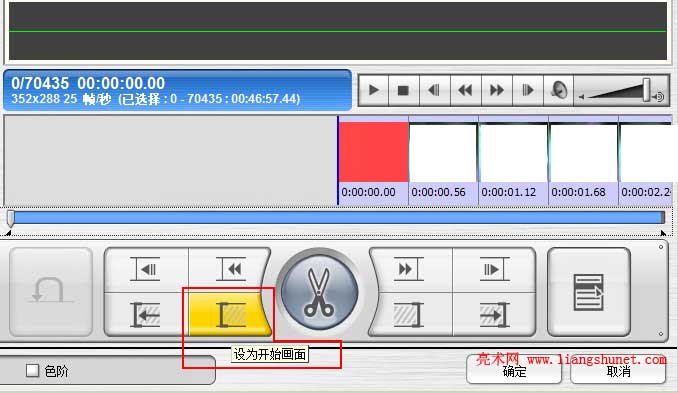
Task: Enable the 色阶 checkbox
Action: click(x=32, y=371)
